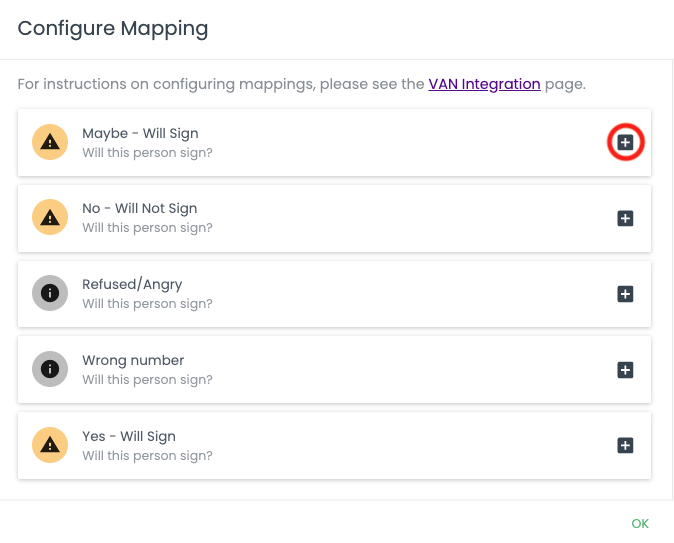Click the Configure Mapping dialog title

[113, 28]
